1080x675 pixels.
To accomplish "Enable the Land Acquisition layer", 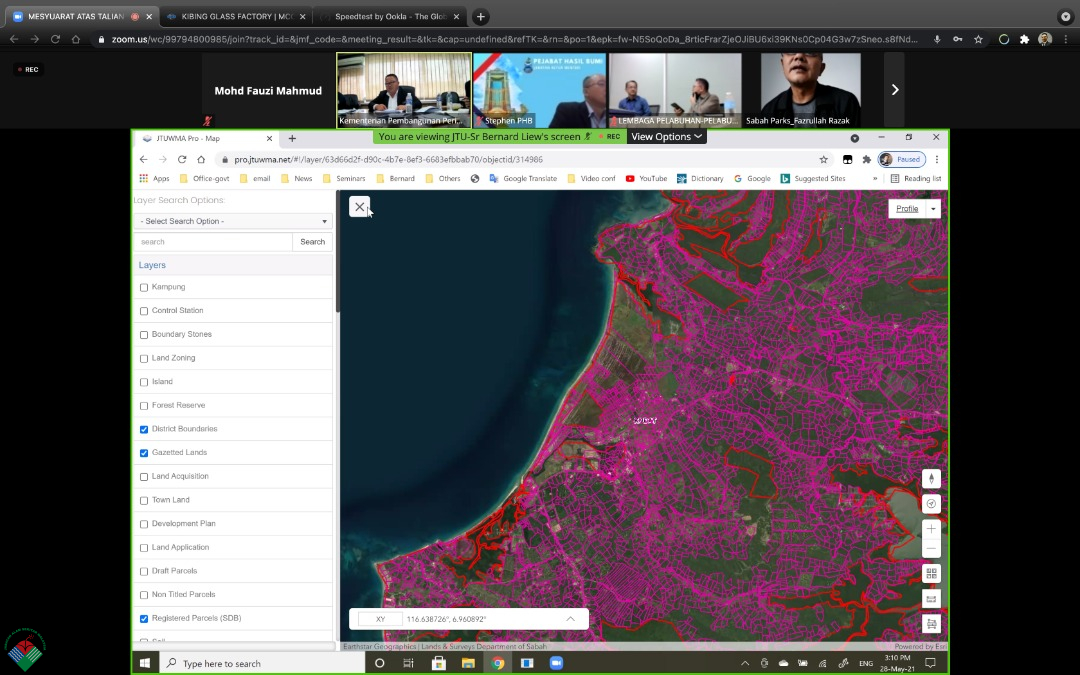I will [x=144, y=477].
